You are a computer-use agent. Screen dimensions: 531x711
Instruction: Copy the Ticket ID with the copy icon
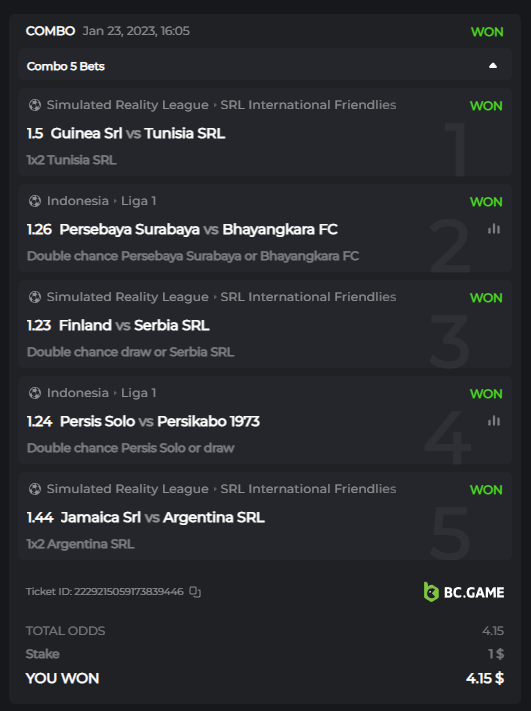pyautogui.click(x=195, y=592)
